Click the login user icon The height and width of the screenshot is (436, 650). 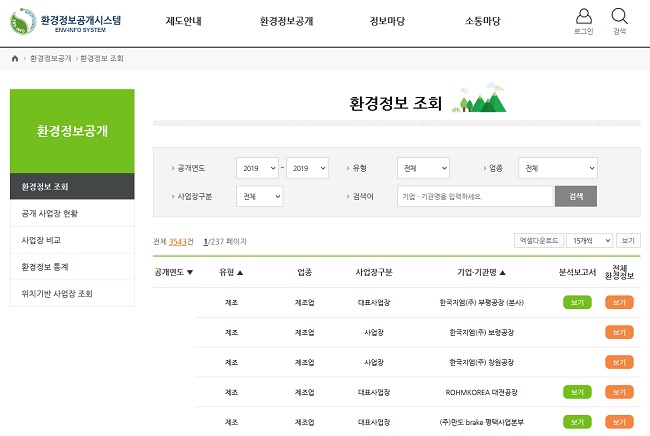point(583,17)
